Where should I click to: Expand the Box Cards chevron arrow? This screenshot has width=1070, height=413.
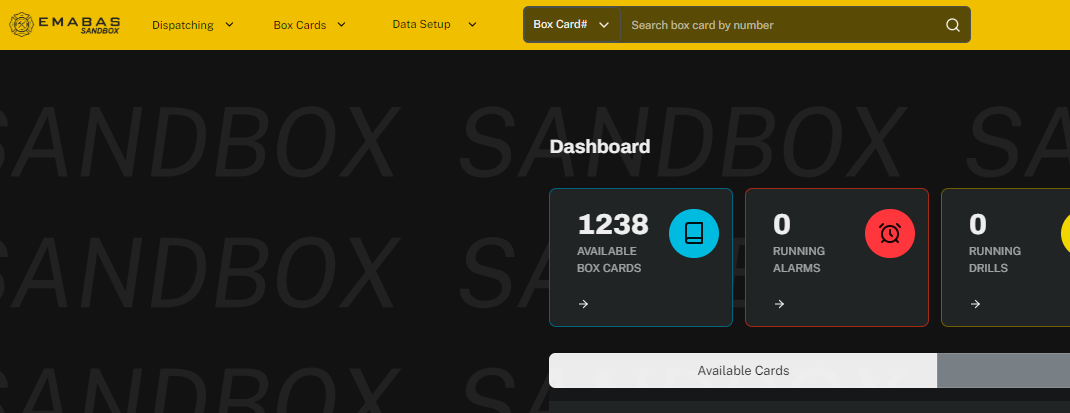tap(341, 25)
